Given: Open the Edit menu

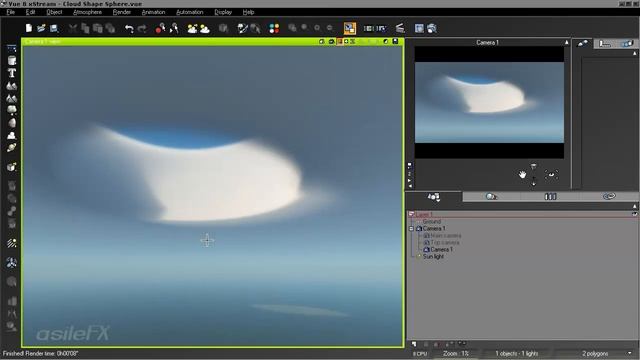Looking at the screenshot, I should pos(30,12).
